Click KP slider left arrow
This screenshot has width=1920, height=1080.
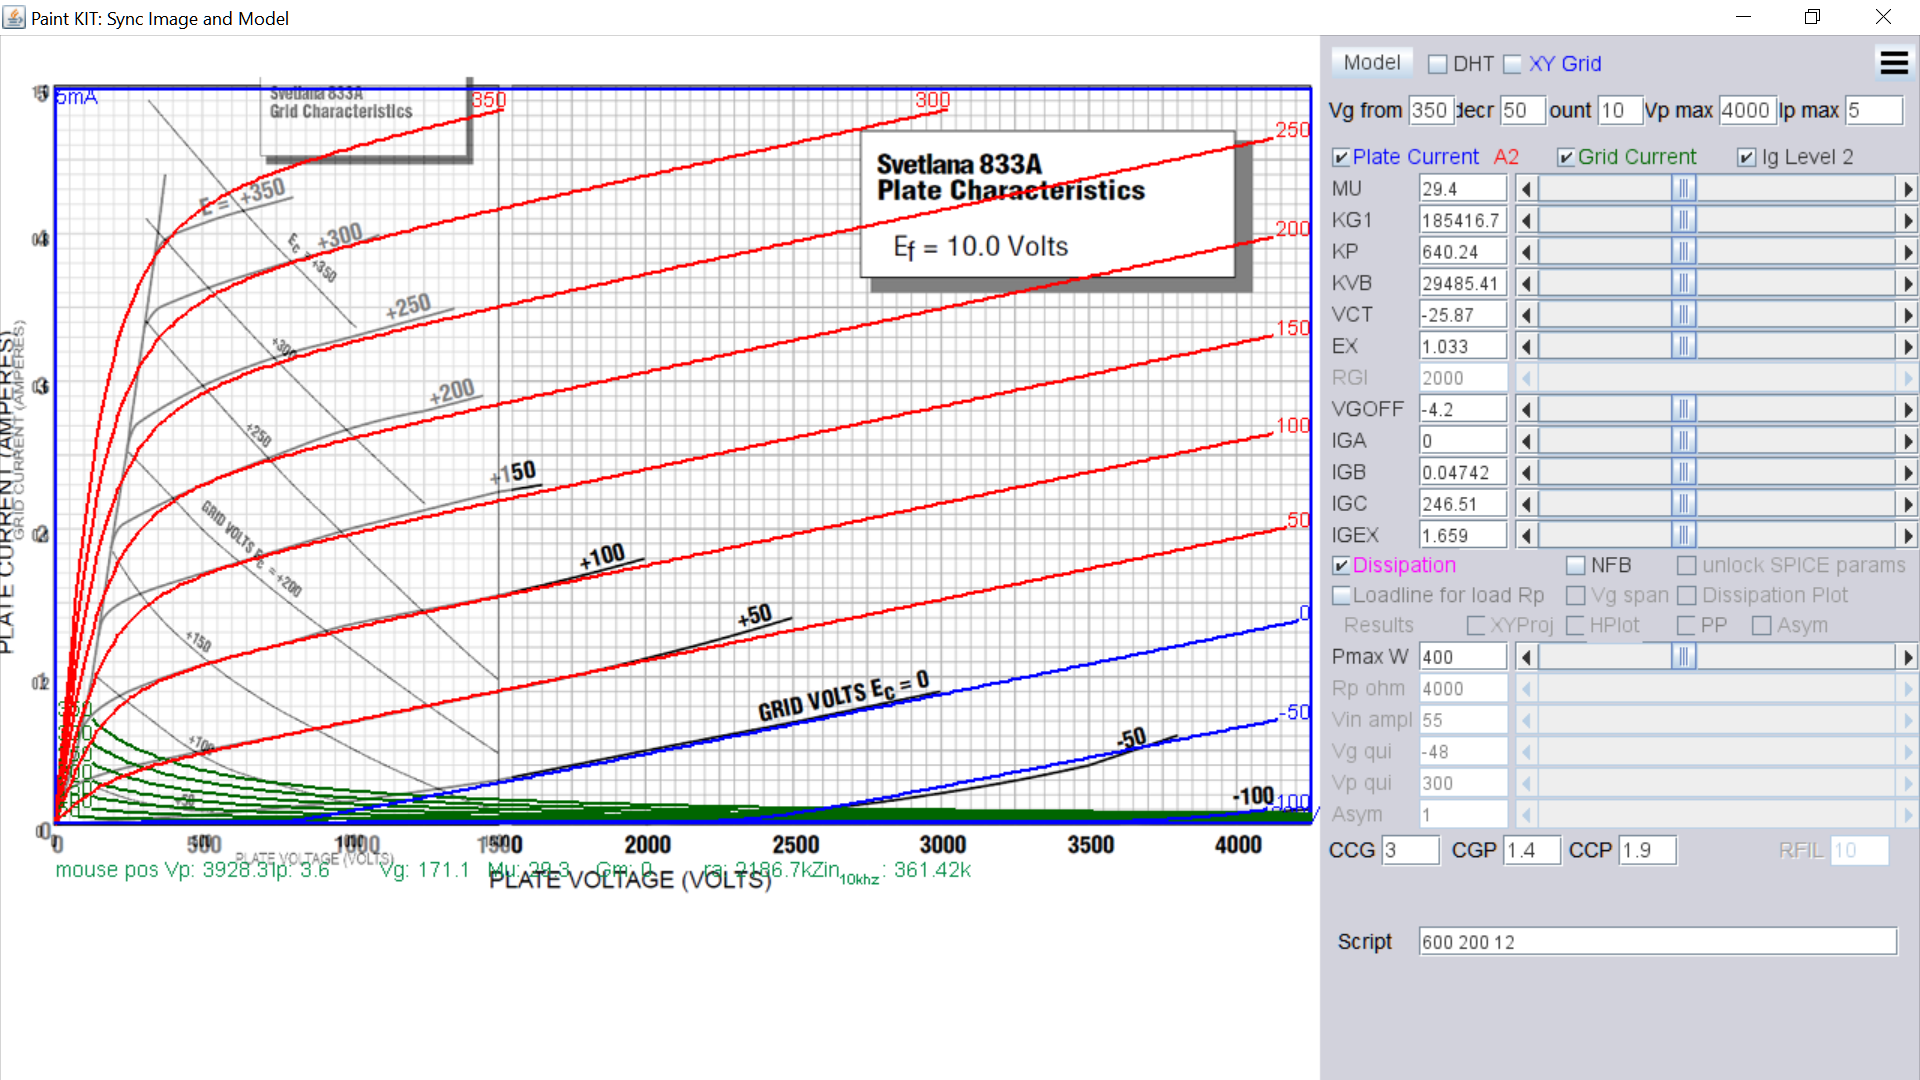tap(1526, 252)
